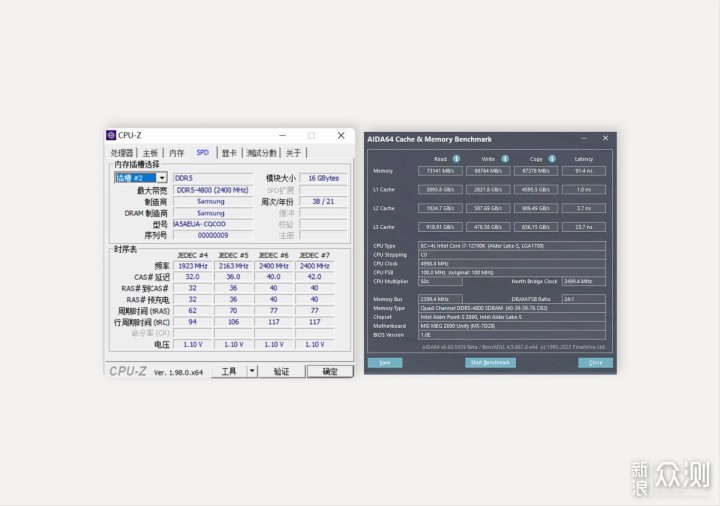Minimize the CPU-Z window
The image size is (720, 506).
(x=282, y=135)
